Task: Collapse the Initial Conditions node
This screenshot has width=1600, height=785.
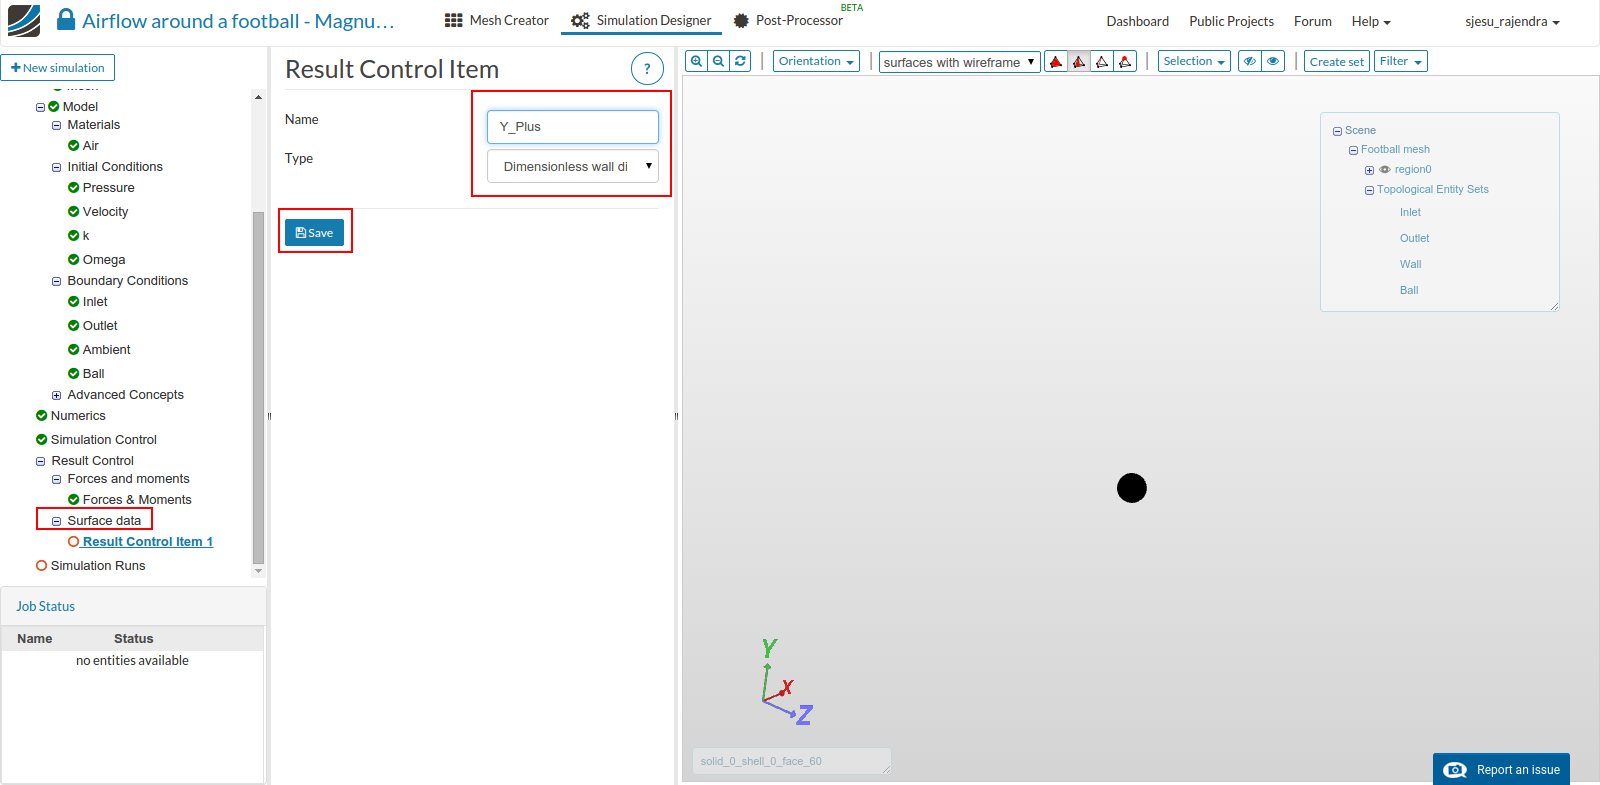Action: (57, 168)
